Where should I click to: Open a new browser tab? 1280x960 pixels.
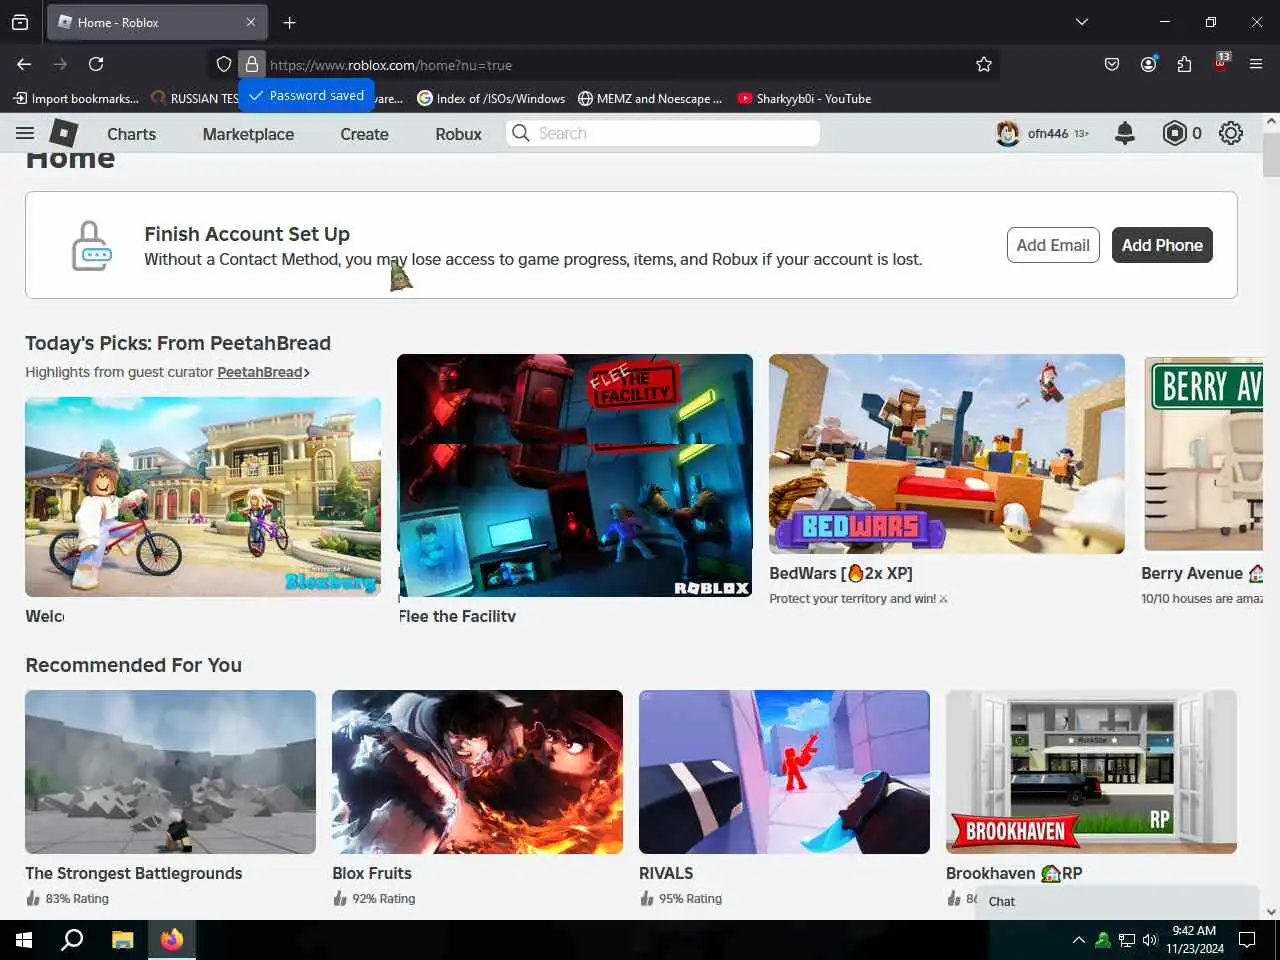click(x=289, y=22)
